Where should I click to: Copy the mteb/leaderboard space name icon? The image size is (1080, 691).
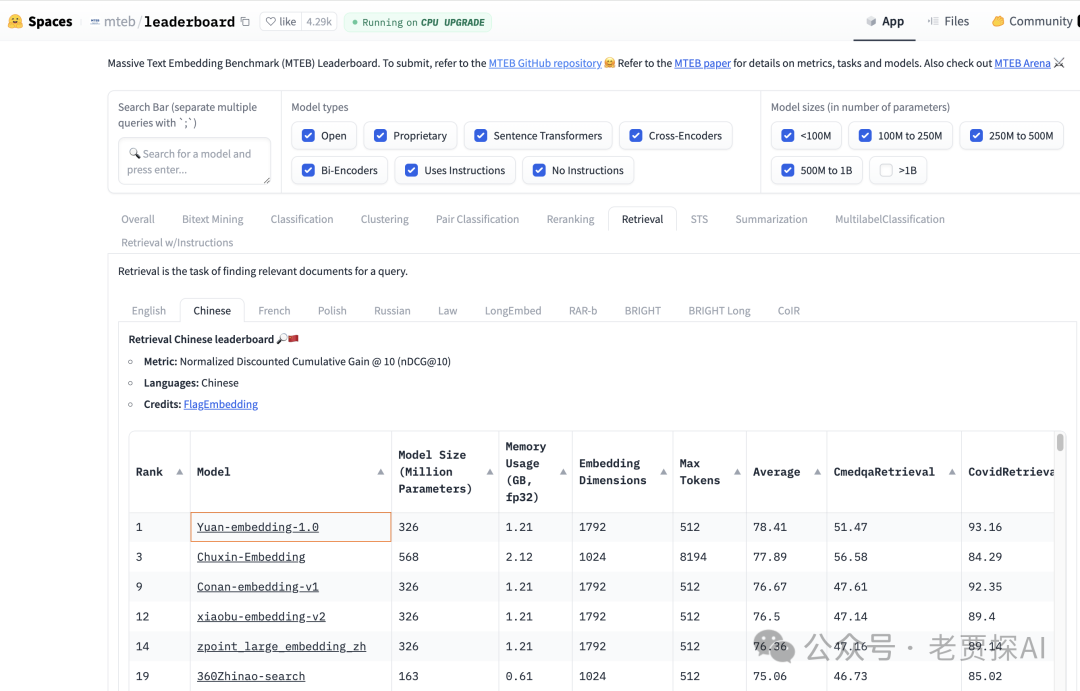[245, 21]
